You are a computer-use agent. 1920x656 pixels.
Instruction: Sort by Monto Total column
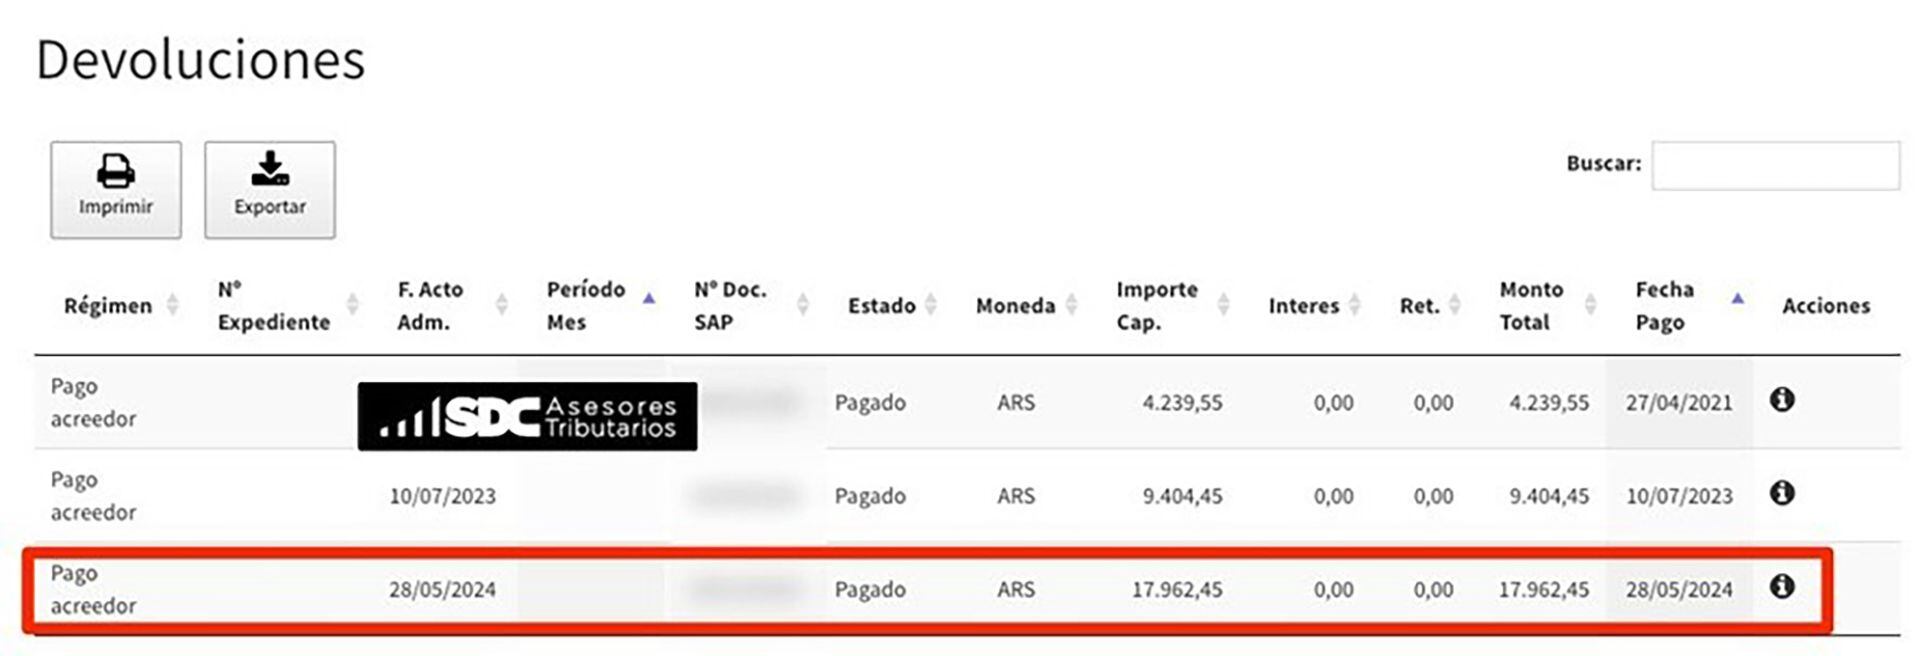coord(1531,305)
